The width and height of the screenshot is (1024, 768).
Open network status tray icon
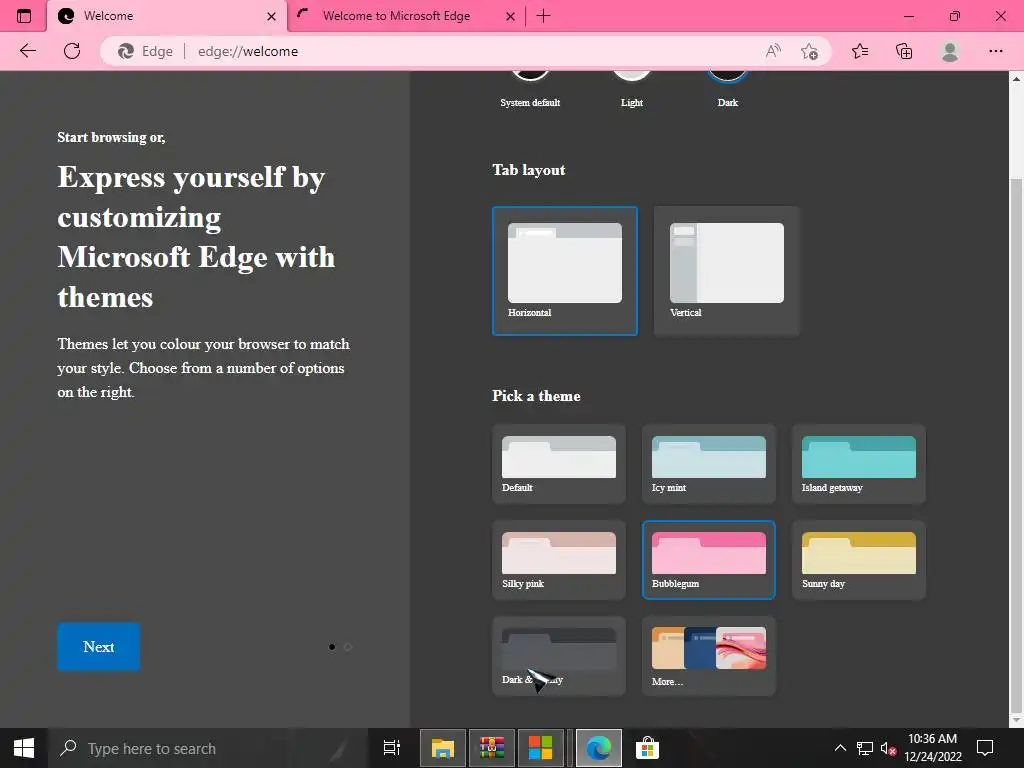(865, 748)
